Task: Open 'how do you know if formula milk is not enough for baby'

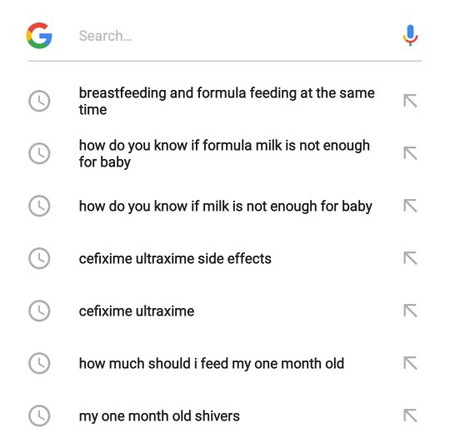Action: [224, 154]
